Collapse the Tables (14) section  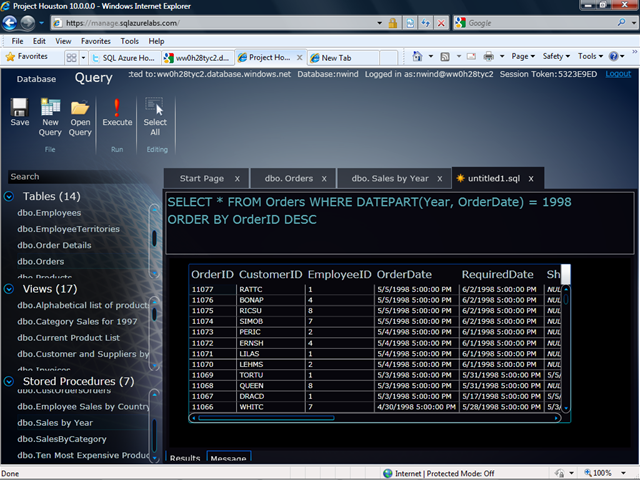coord(9,197)
